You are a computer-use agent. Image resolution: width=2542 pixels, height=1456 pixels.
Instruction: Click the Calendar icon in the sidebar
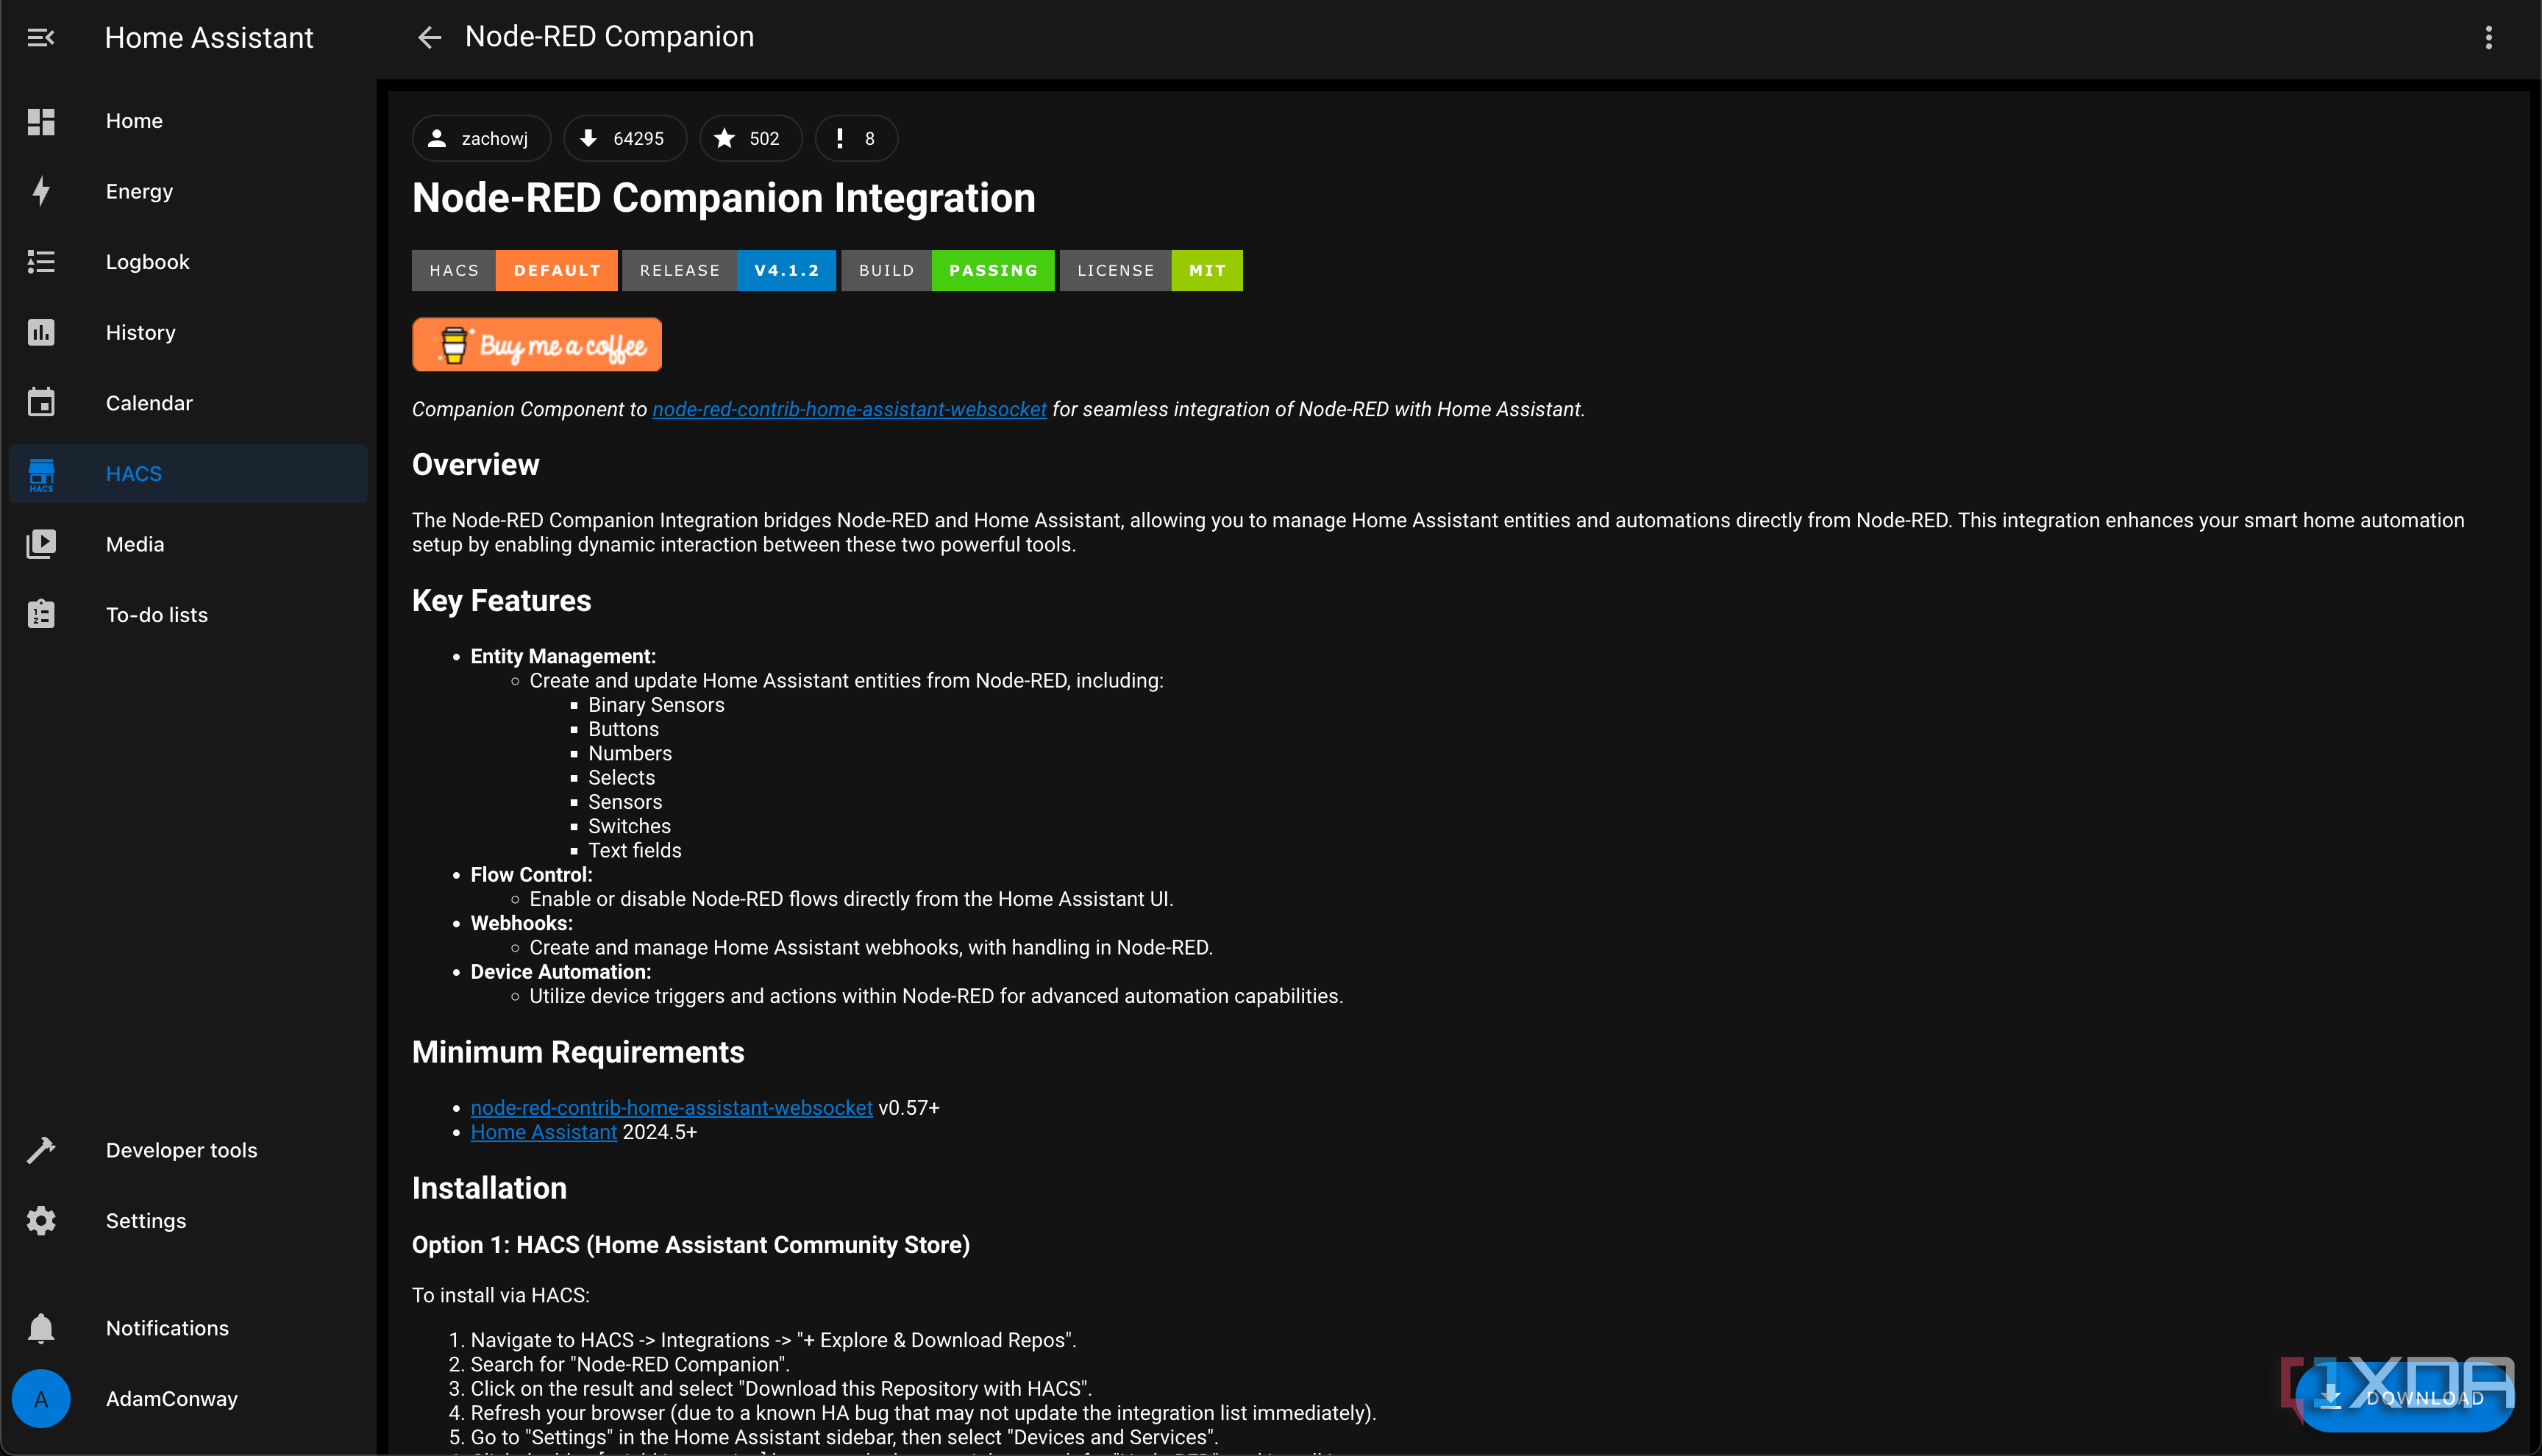click(x=41, y=402)
